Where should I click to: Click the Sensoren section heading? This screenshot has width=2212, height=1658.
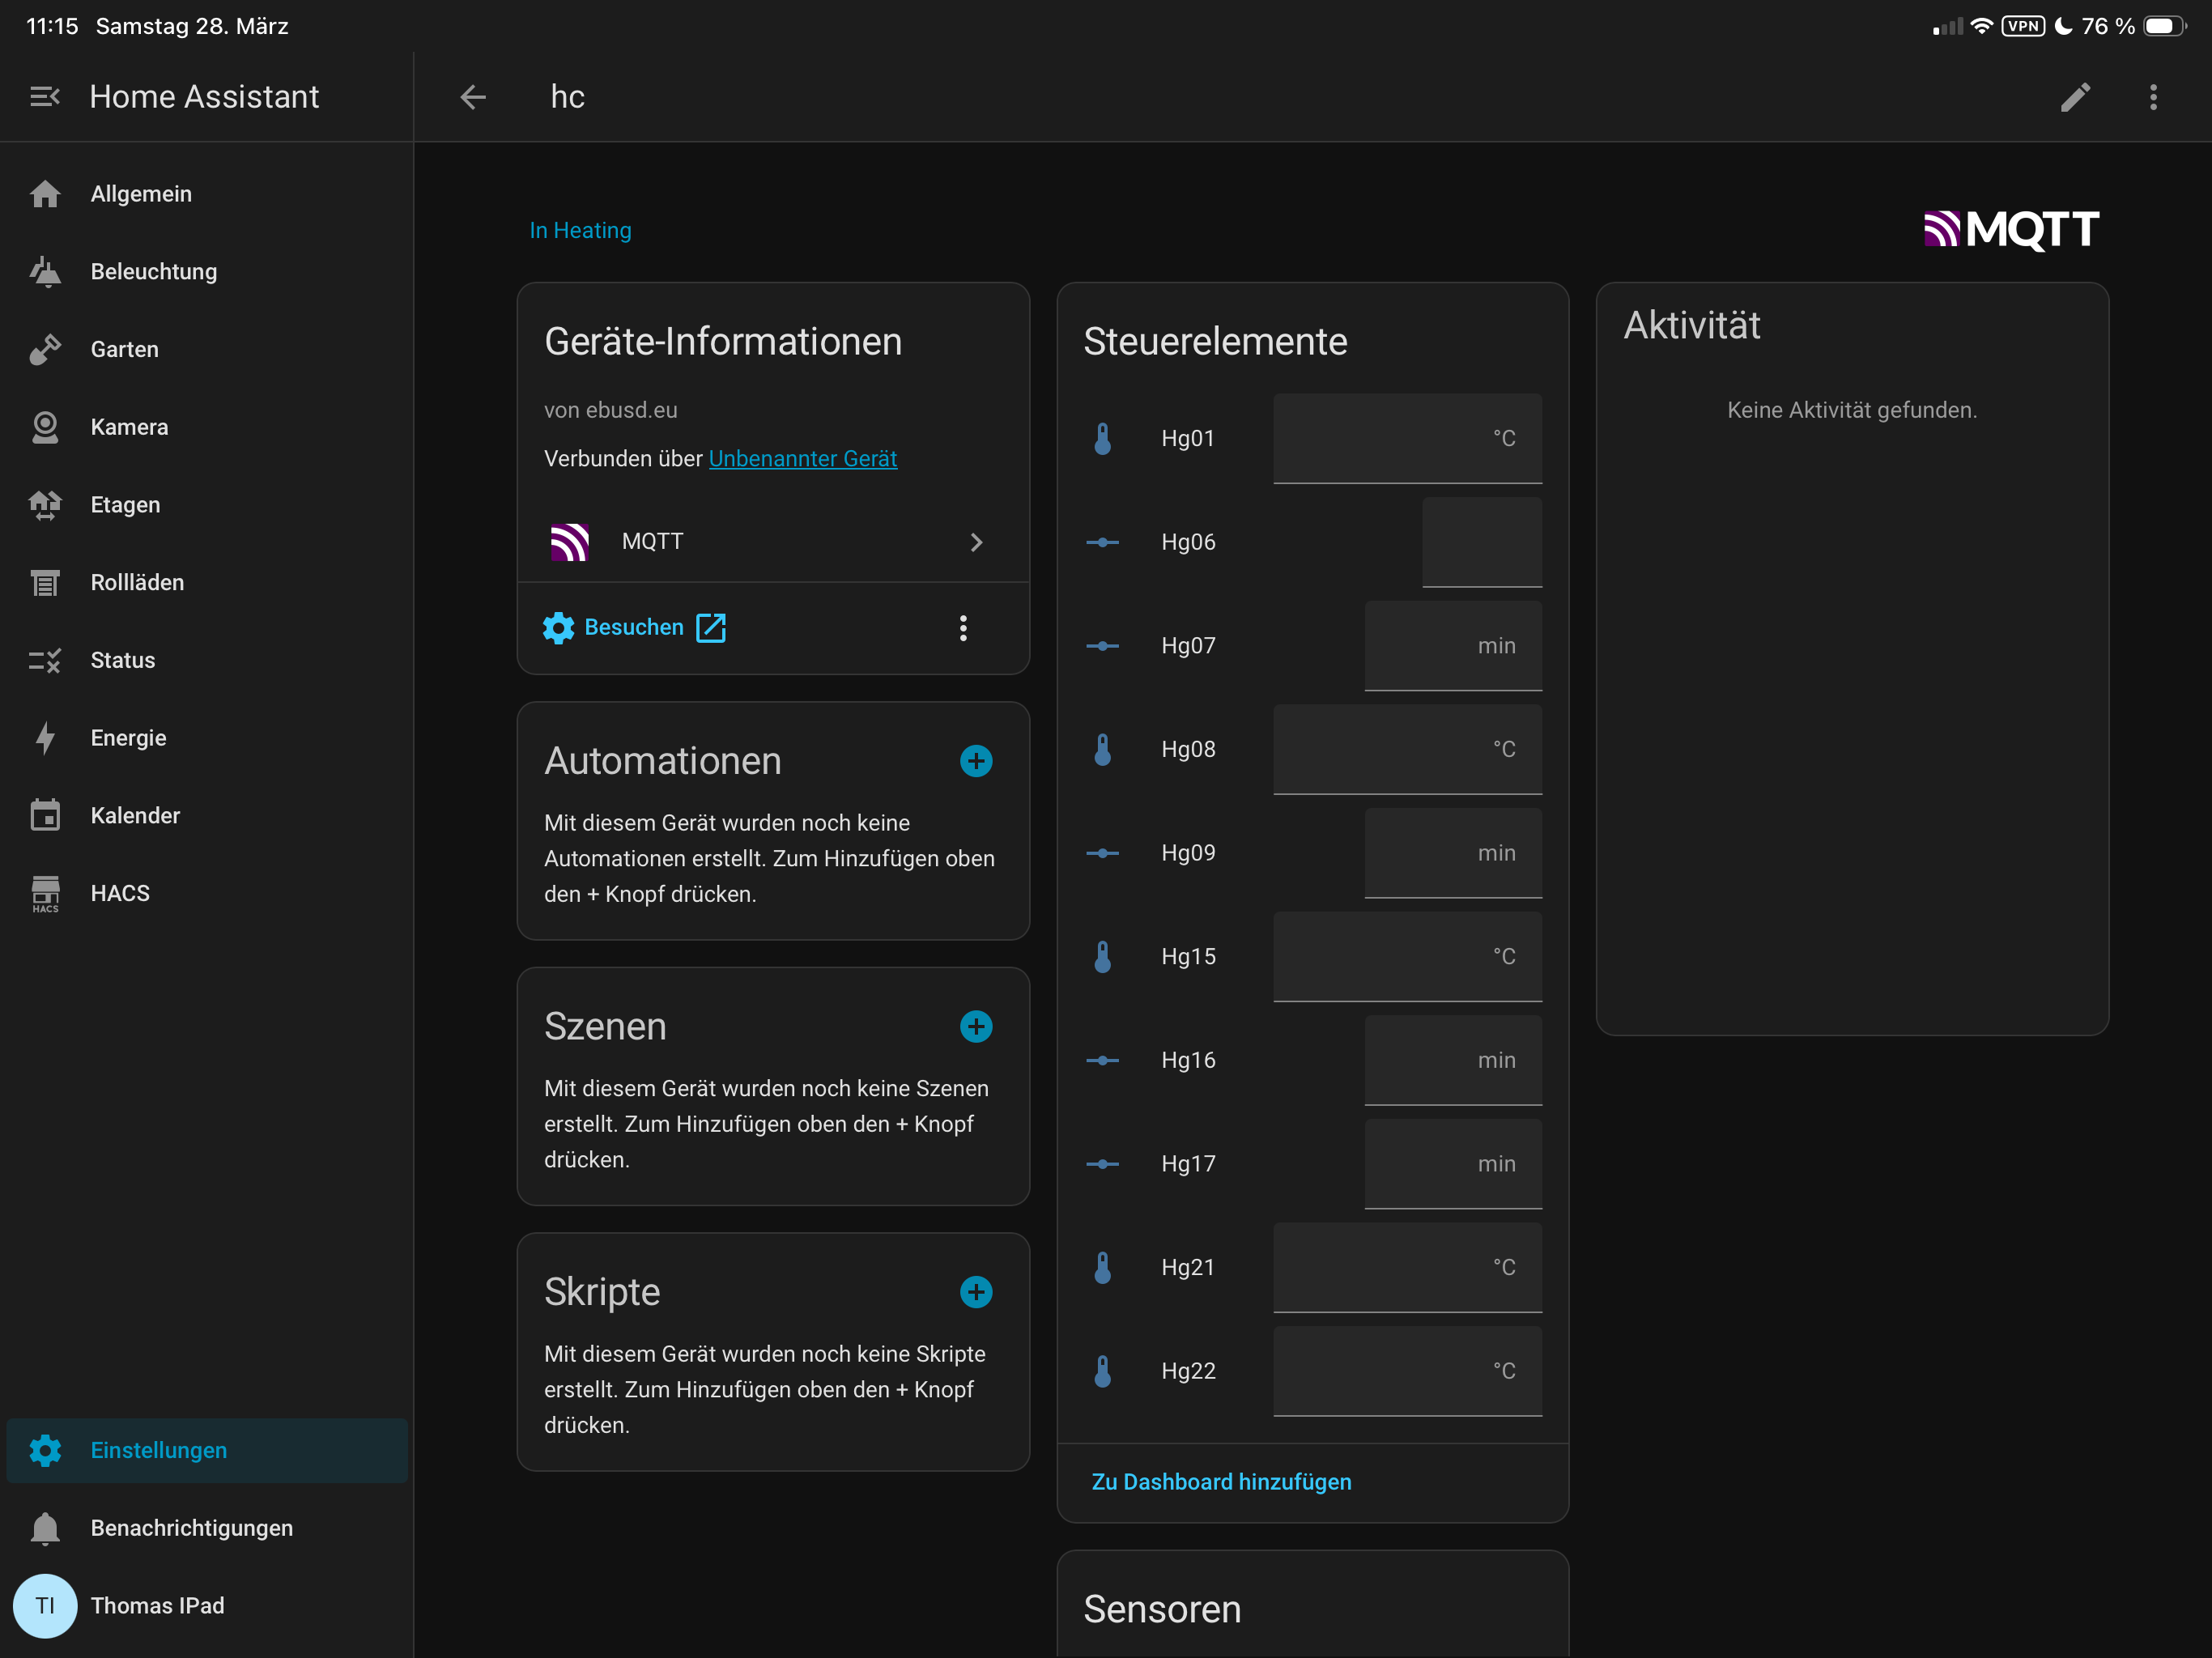(1162, 1609)
